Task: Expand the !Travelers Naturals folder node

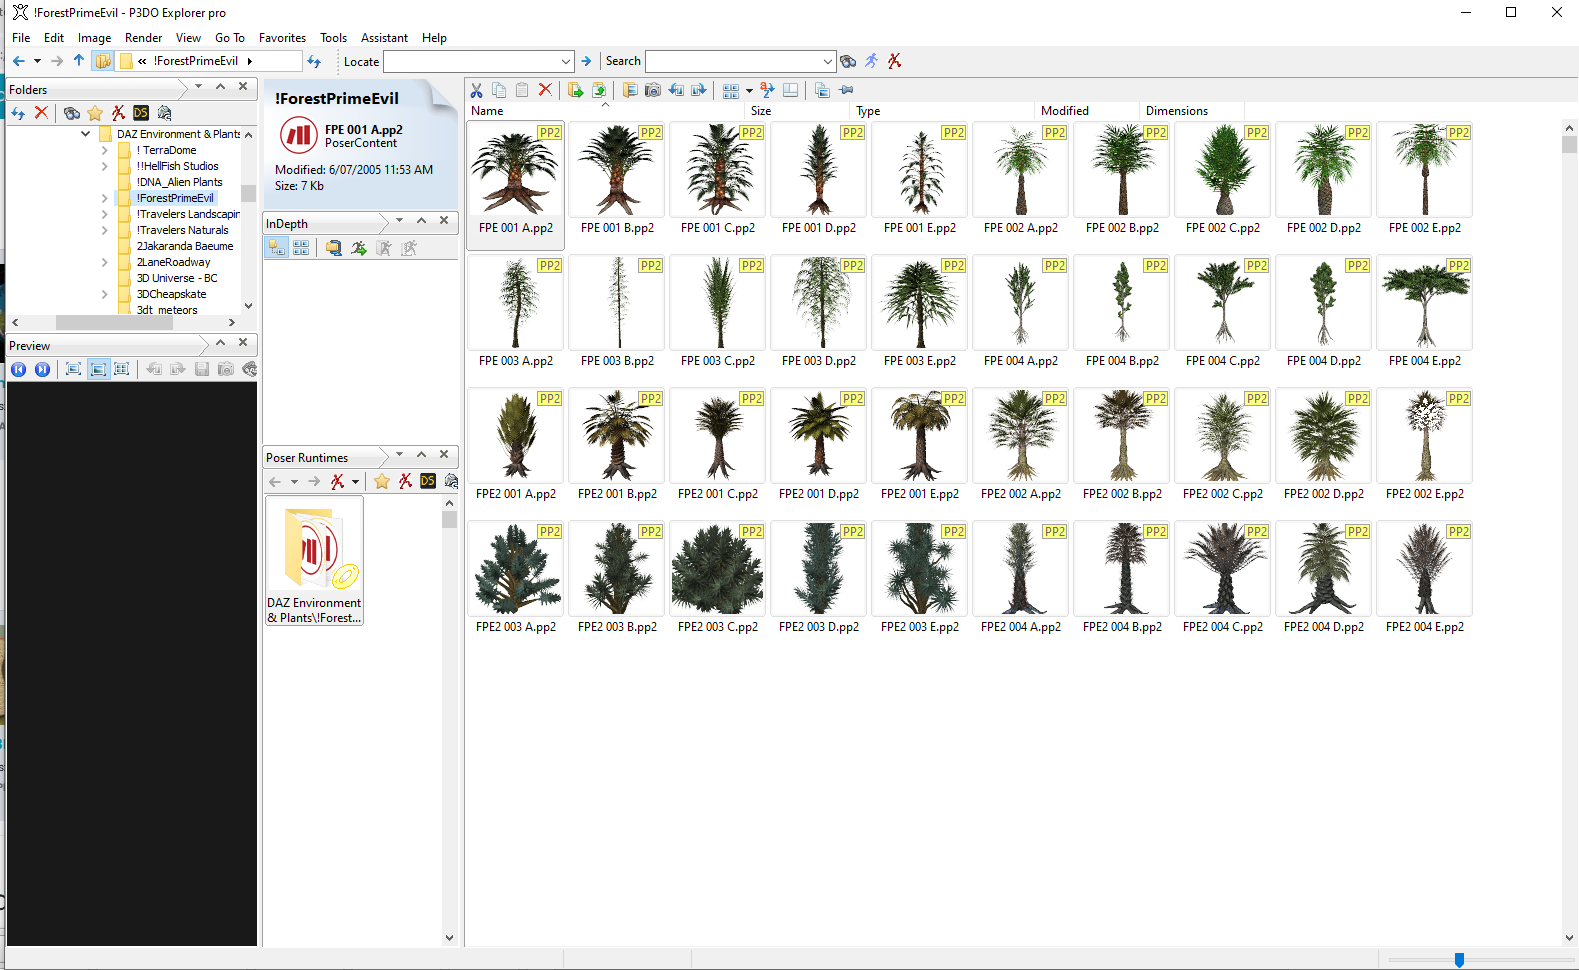Action: pos(105,230)
